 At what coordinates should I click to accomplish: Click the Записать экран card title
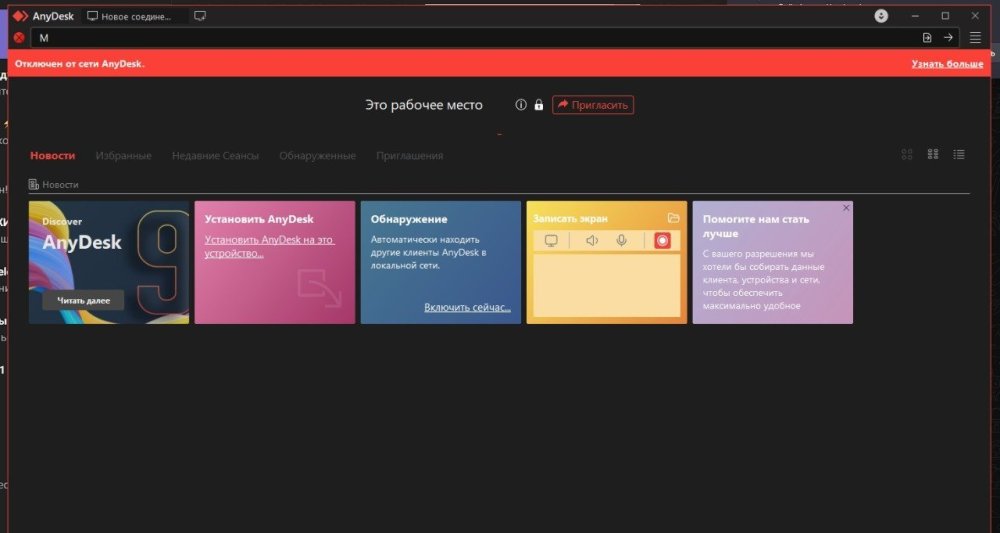click(570, 219)
